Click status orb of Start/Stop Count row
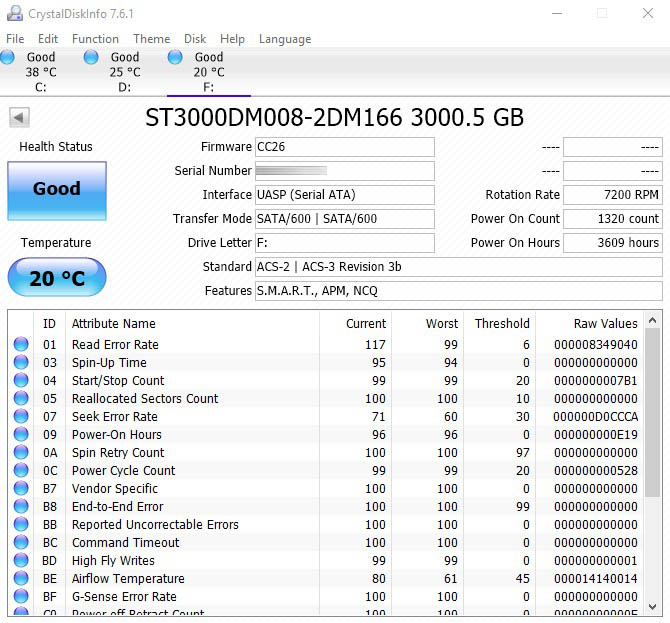 21,380
